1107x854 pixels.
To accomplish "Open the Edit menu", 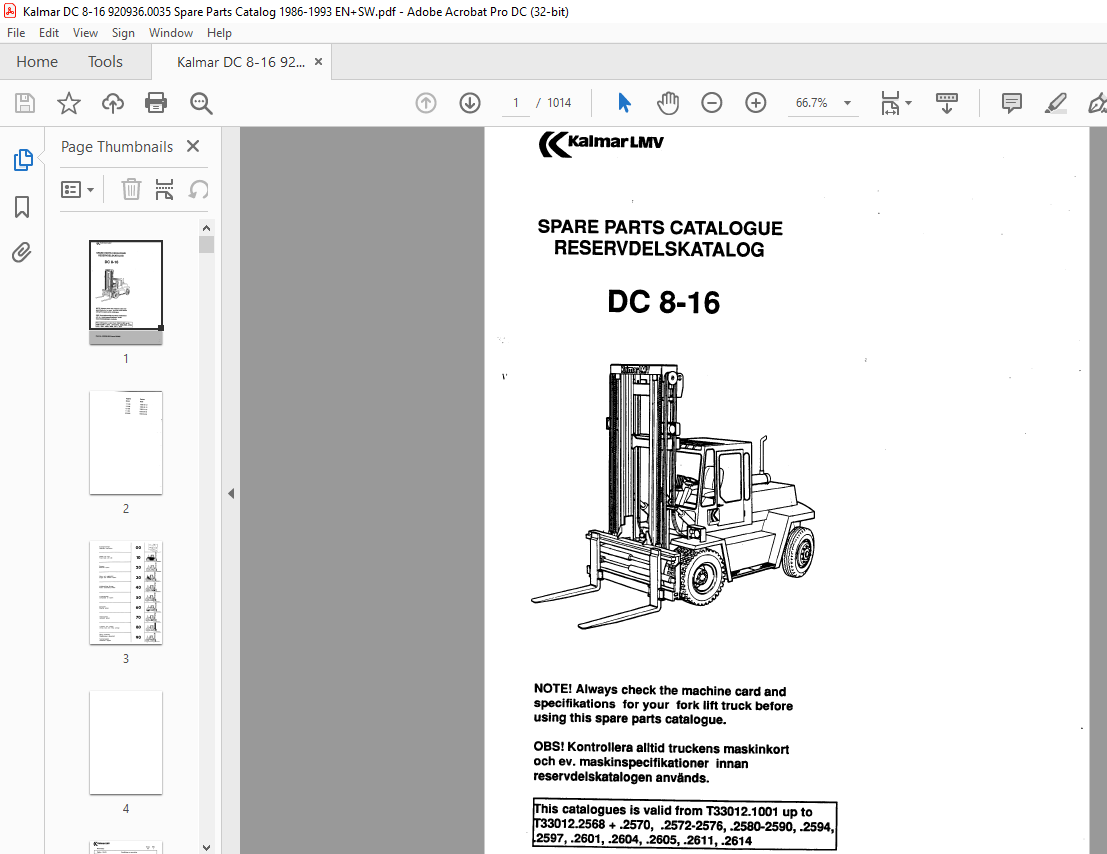I will [49, 32].
